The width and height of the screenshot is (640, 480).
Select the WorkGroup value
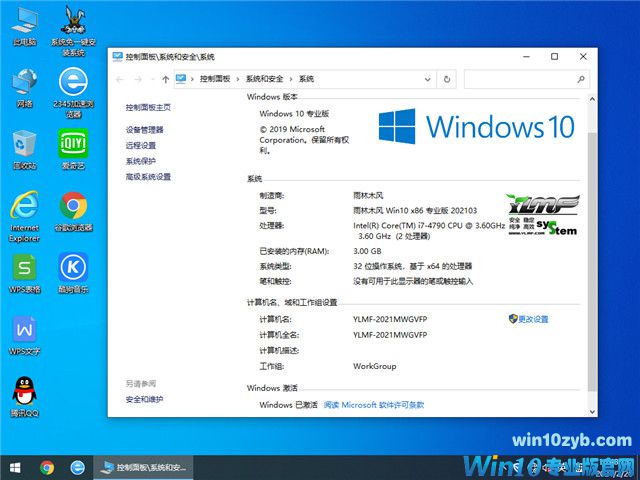[x=375, y=366]
